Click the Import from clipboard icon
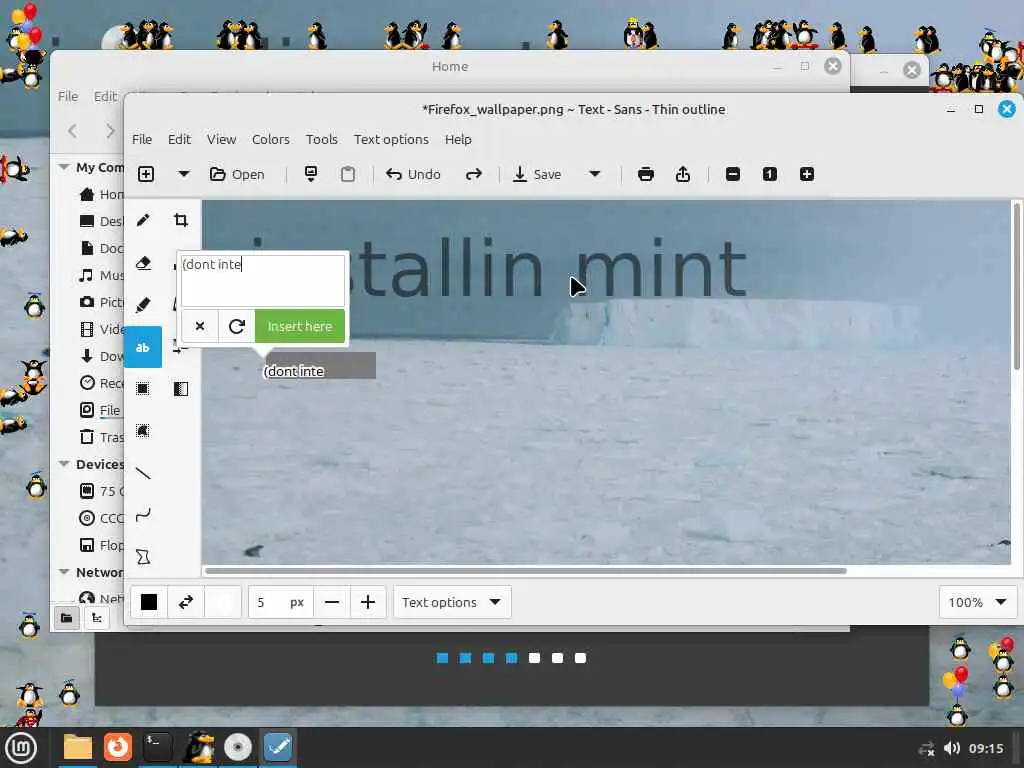The height and width of the screenshot is (768, 1024). (x=311, y=174)
